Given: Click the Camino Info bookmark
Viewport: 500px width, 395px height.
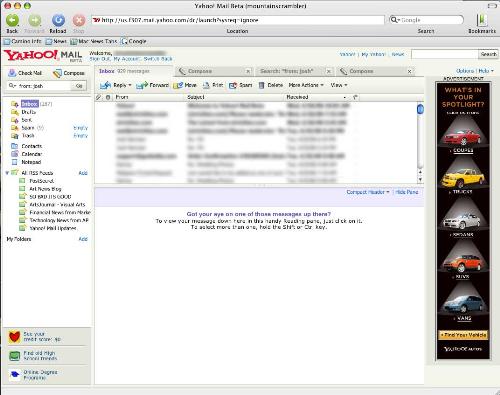Looking at the screenshot, I should point(23,41).
